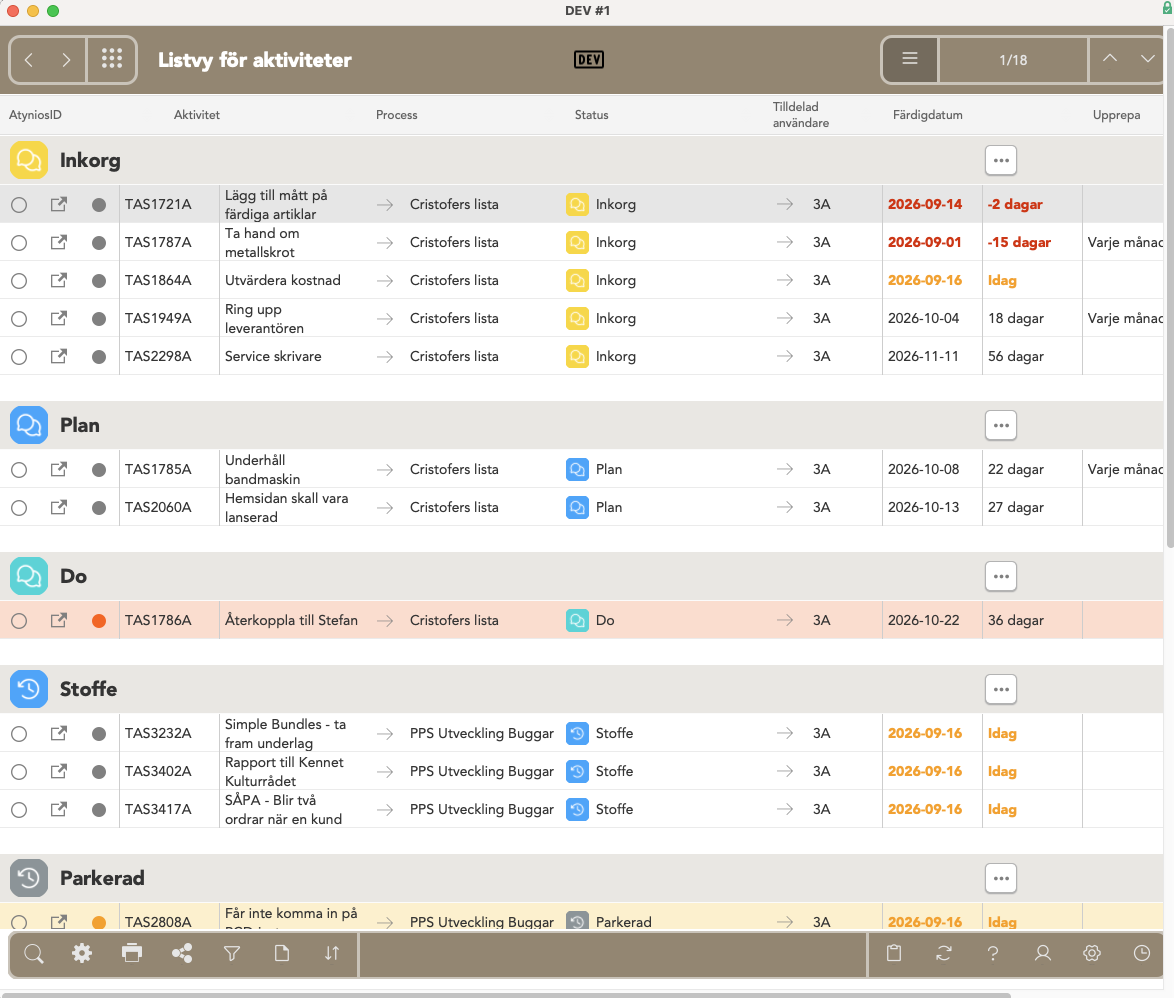Go forward with the right arrow
Screen dimensions: 1174x998
(66, 60)
